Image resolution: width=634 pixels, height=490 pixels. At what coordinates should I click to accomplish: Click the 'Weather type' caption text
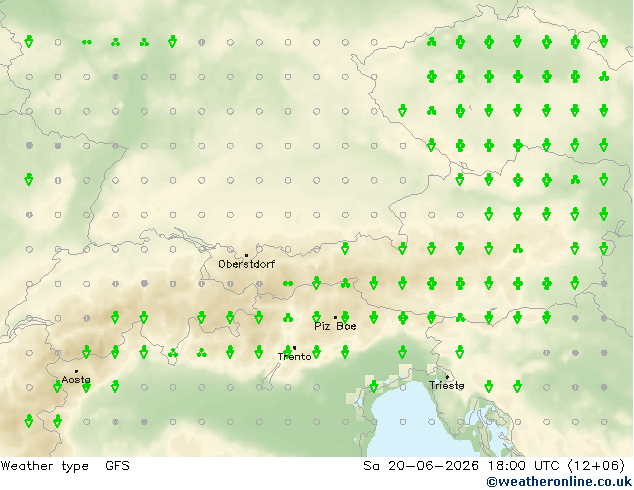pyautogui.click(x=44, y=466)
